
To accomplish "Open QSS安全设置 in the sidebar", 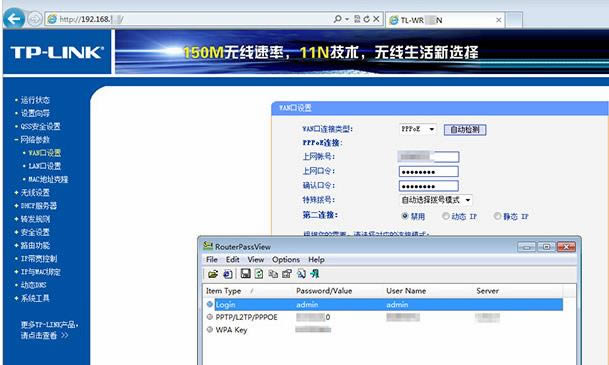I will pos(40,127).
